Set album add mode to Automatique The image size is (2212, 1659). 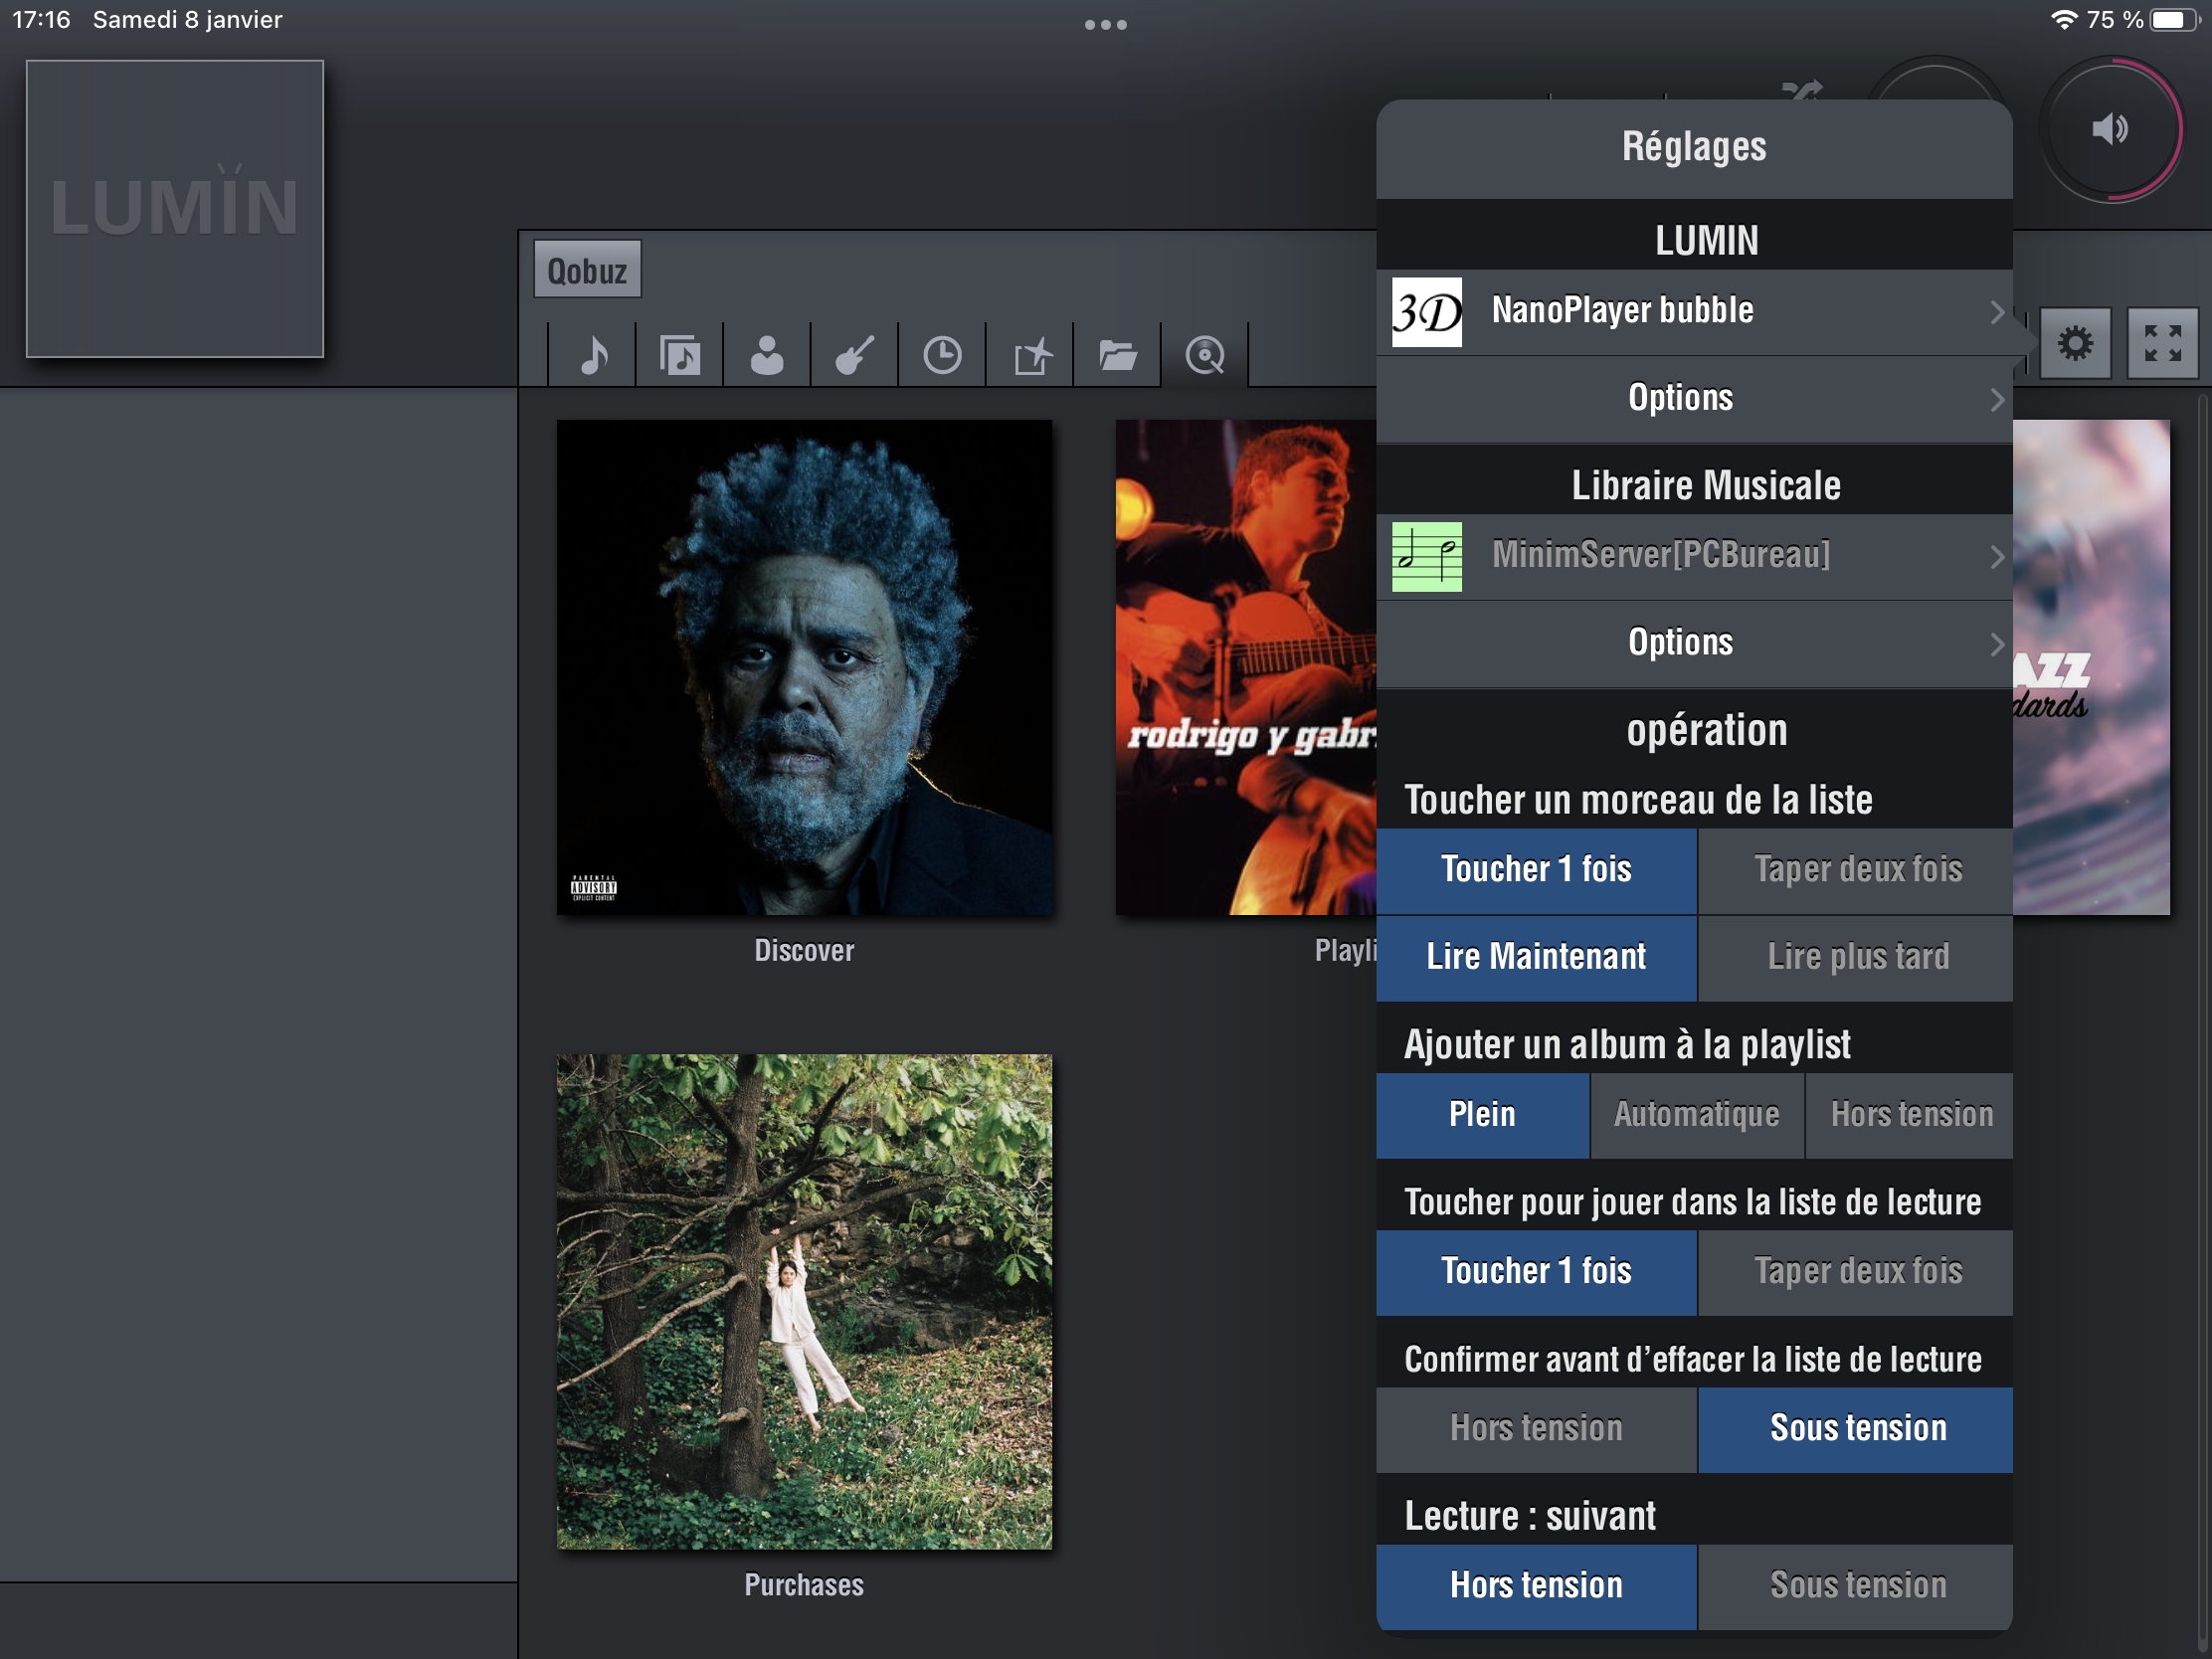pyautogui.click(x=1696, y=1115)
